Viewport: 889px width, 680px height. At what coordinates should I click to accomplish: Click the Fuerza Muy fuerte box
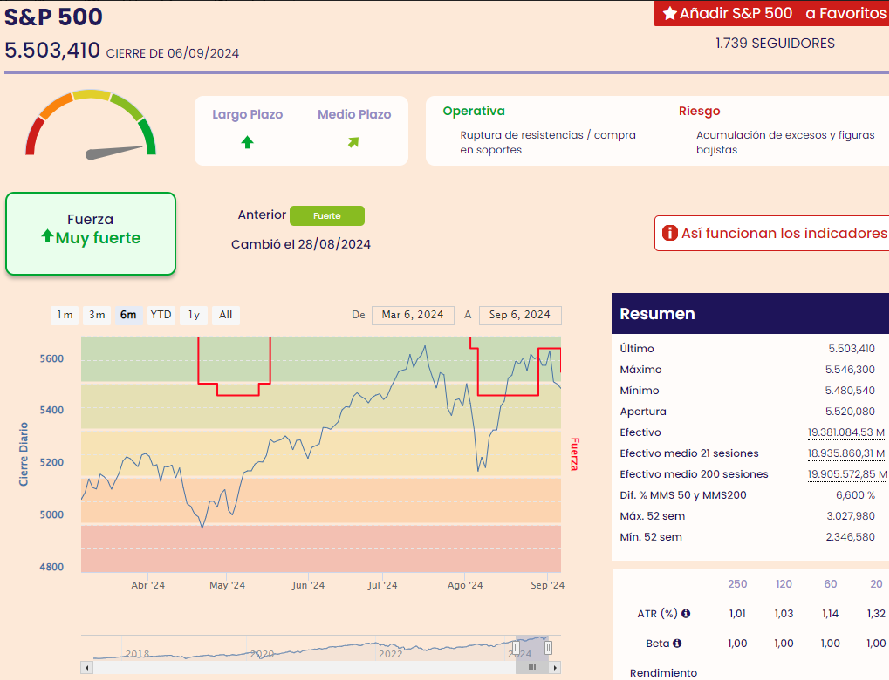91,234
